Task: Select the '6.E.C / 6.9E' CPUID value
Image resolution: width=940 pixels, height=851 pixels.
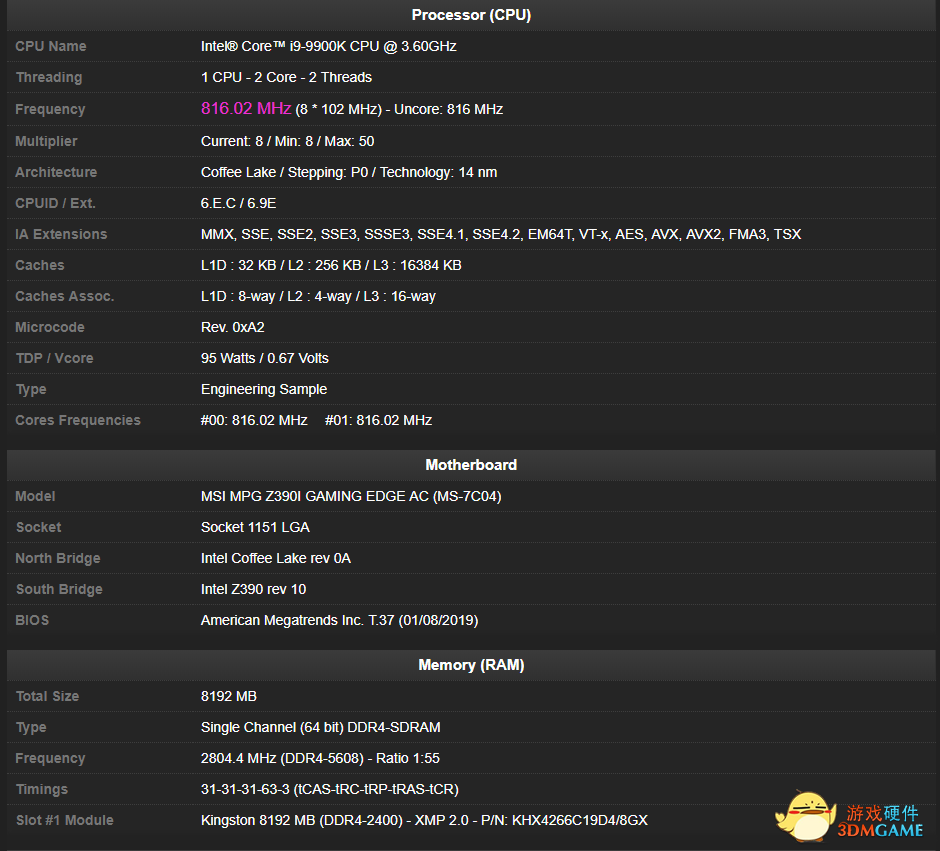Action: click(239, 204)
